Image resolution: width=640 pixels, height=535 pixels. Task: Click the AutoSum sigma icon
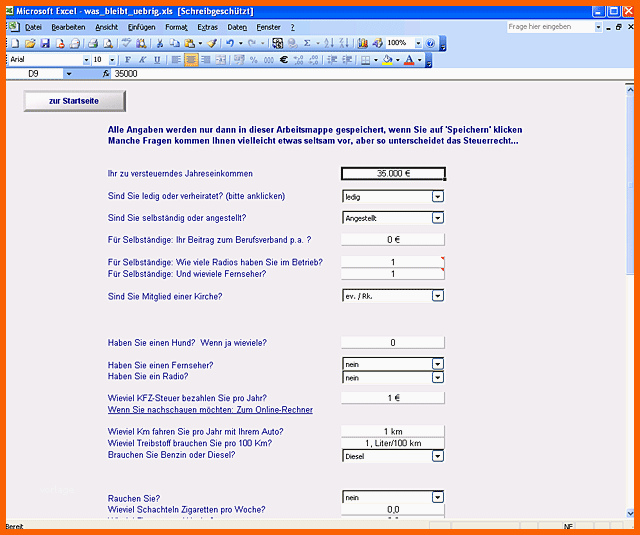[x=307, y=43]
